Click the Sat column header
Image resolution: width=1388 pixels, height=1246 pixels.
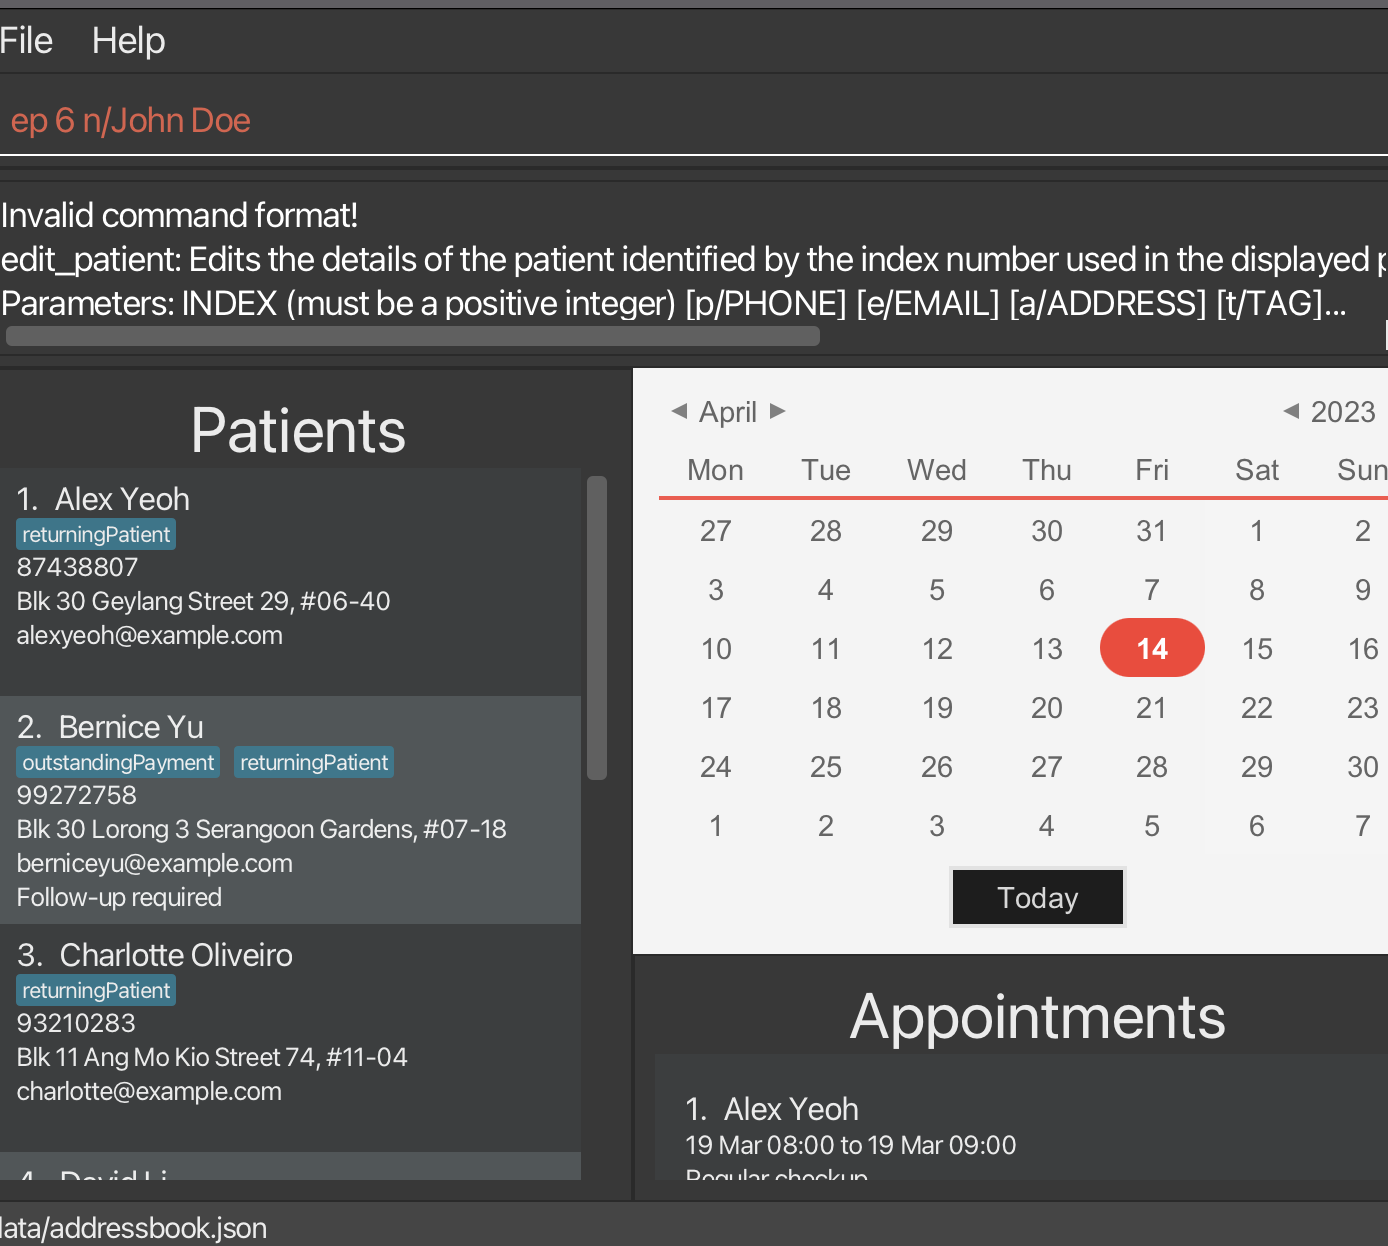pos(1257,470)
